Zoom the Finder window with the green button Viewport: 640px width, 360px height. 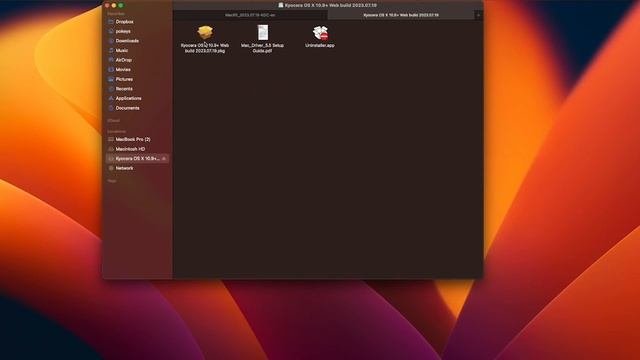(121, 6)
